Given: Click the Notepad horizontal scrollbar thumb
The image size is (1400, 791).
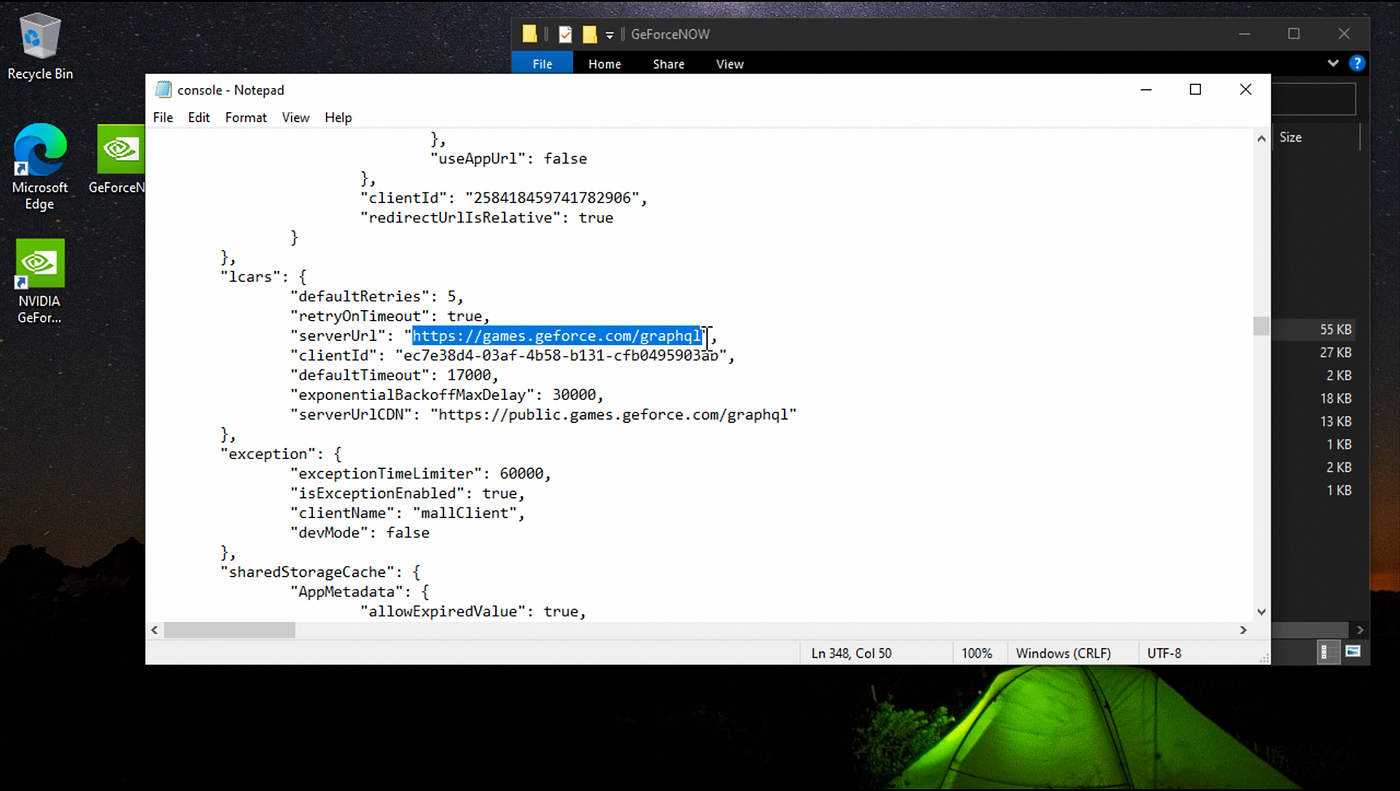Looking at the screenshot, I should pyautogui.click(x=230, y=630).
